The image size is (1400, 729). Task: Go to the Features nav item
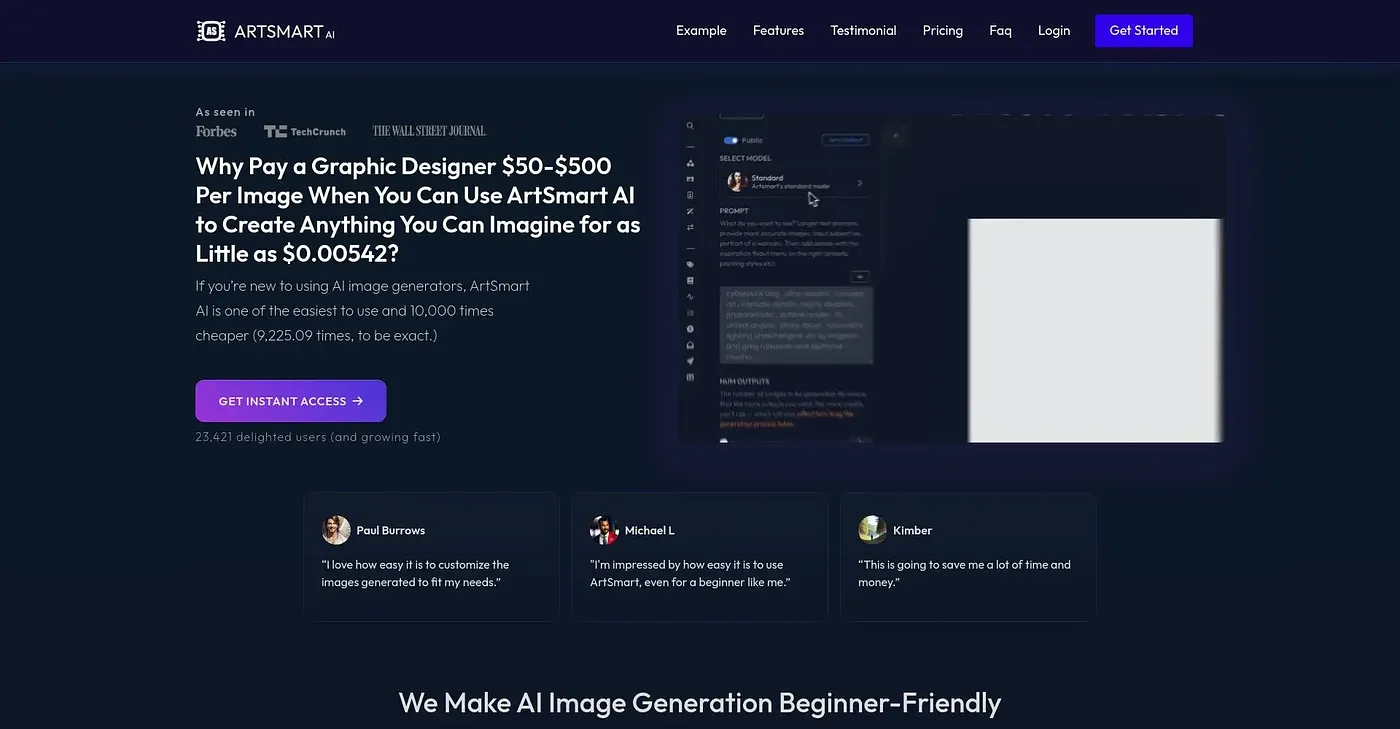click(778, 31)
